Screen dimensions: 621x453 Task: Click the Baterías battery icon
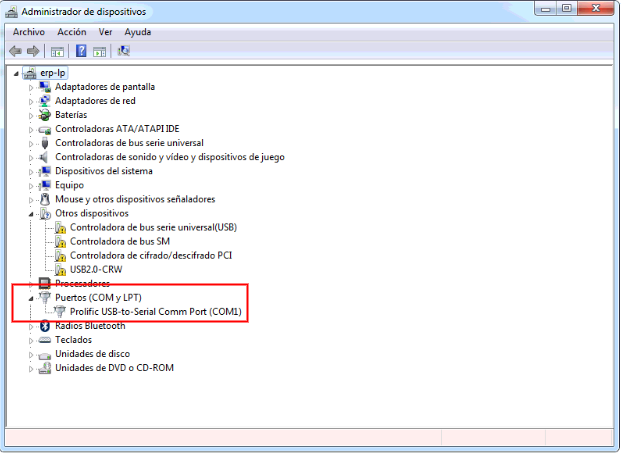click(45, 115)
